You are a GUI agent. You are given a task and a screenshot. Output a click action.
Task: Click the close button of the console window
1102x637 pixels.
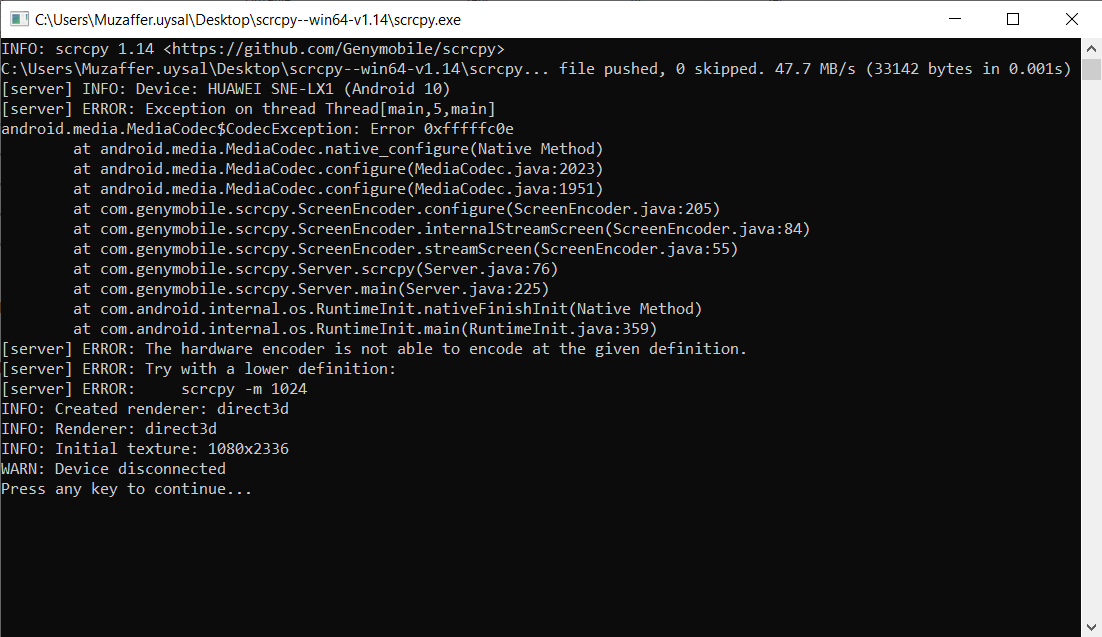(x=1071, y=19)
